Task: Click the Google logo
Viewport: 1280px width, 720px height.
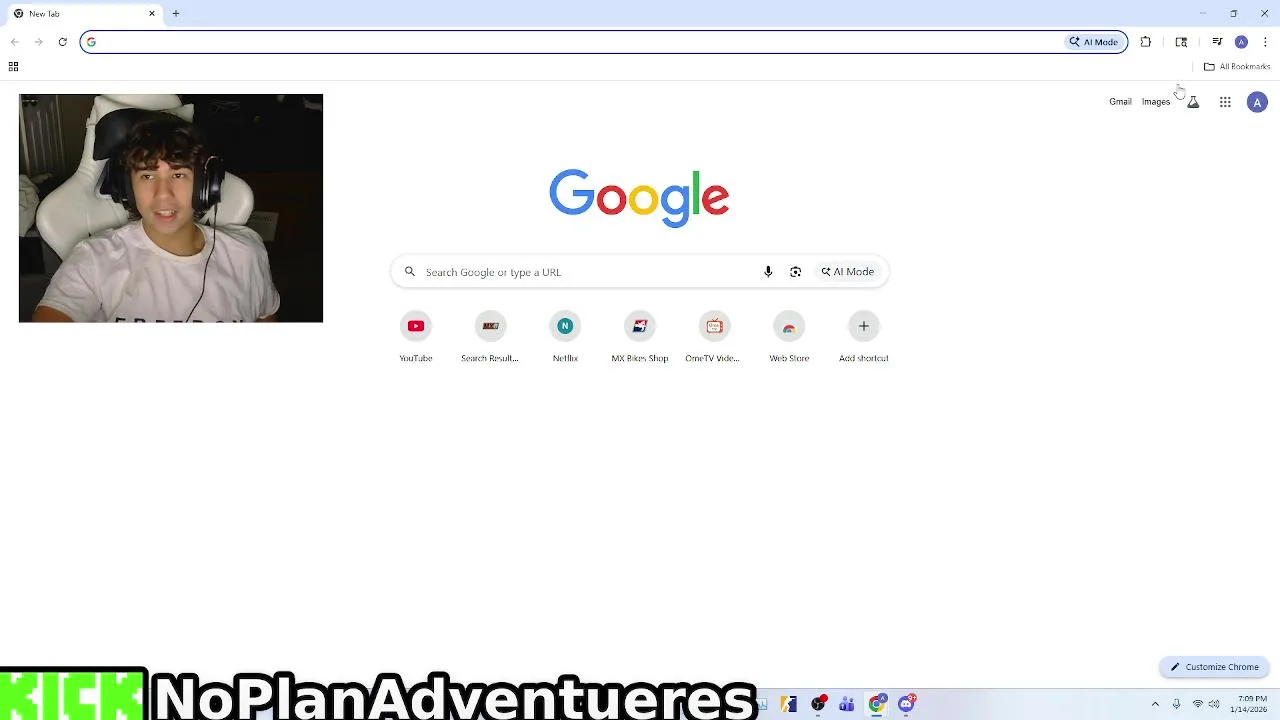Action: click(x=639, y=197)
